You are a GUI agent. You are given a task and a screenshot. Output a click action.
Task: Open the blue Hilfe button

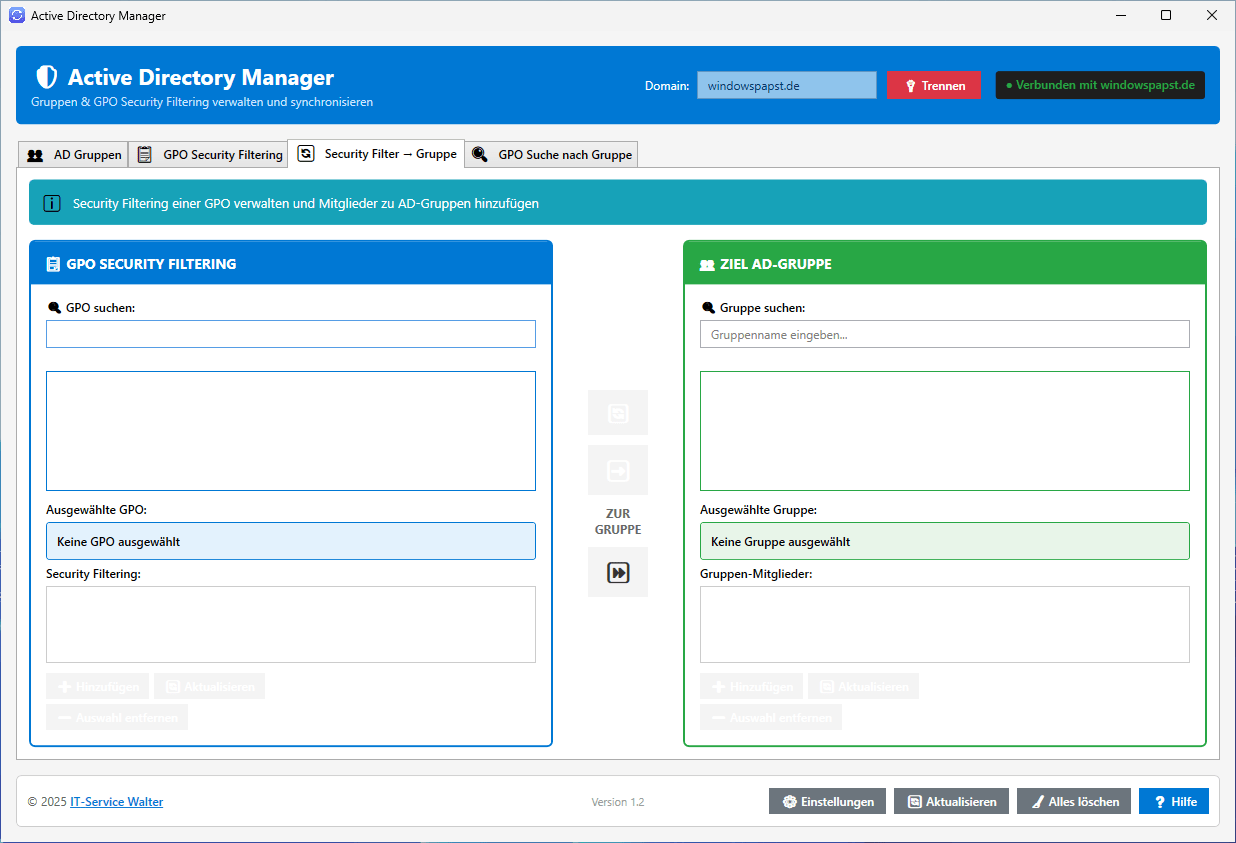1173,802
